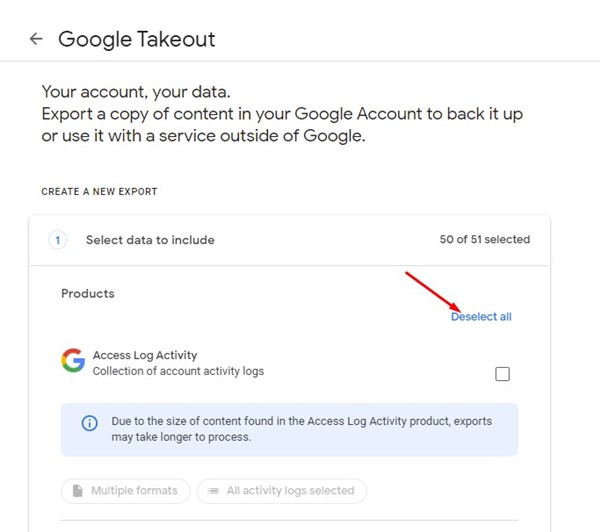This screenshot has width=600, height=532.
Task: Click the Select data to include header
Action: coord(150,240)
